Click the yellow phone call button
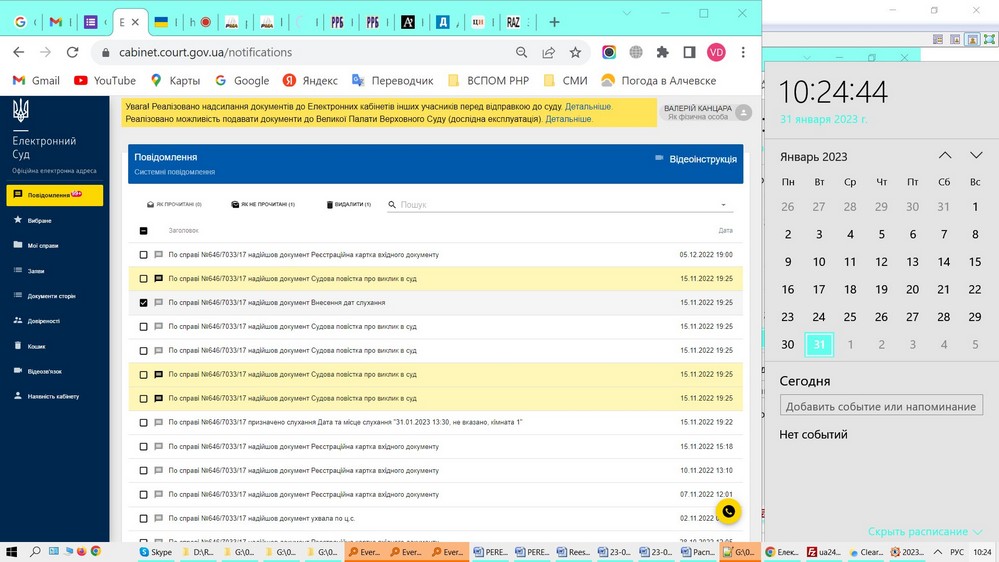This screenshot has height=562, width=999. (x=728, y=511)
